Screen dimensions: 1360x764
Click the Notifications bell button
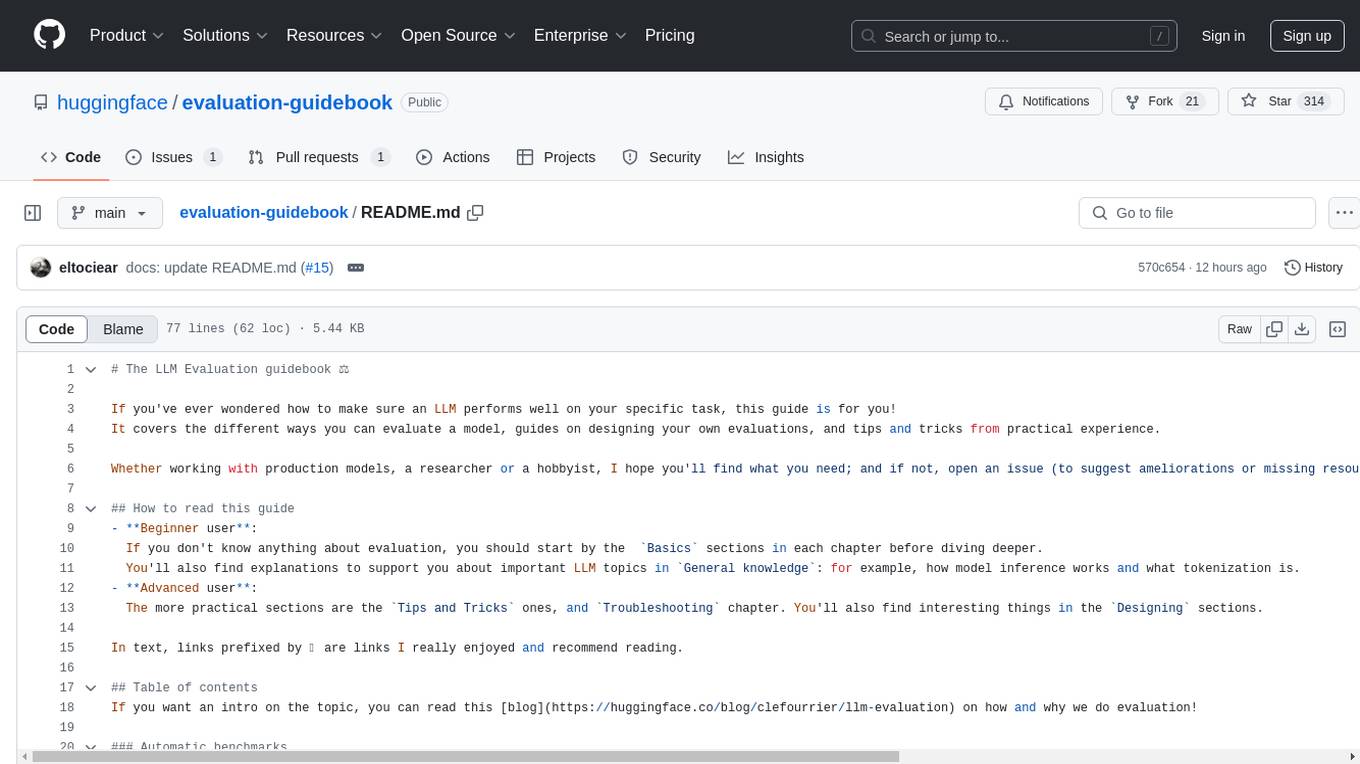(1044, 102)
